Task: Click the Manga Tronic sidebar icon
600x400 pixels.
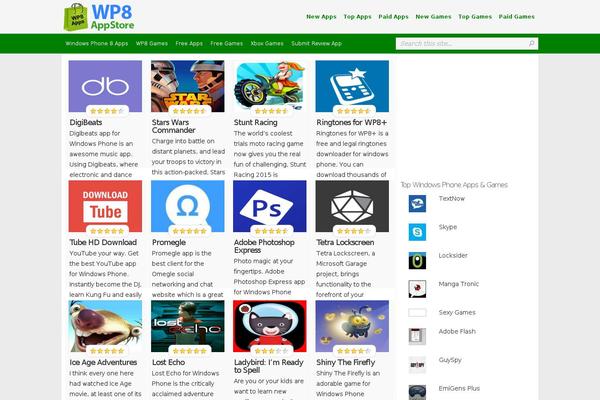Action: pyautogui.click(x=417, y=289)
